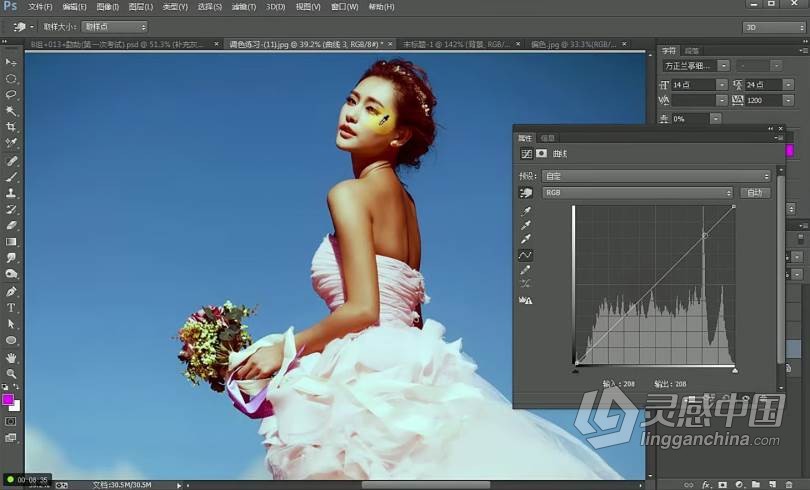The width and height of the screenshot is (810, 490).
Task: Open the leading 24 dropdown
Action: [x=788, y=84]
